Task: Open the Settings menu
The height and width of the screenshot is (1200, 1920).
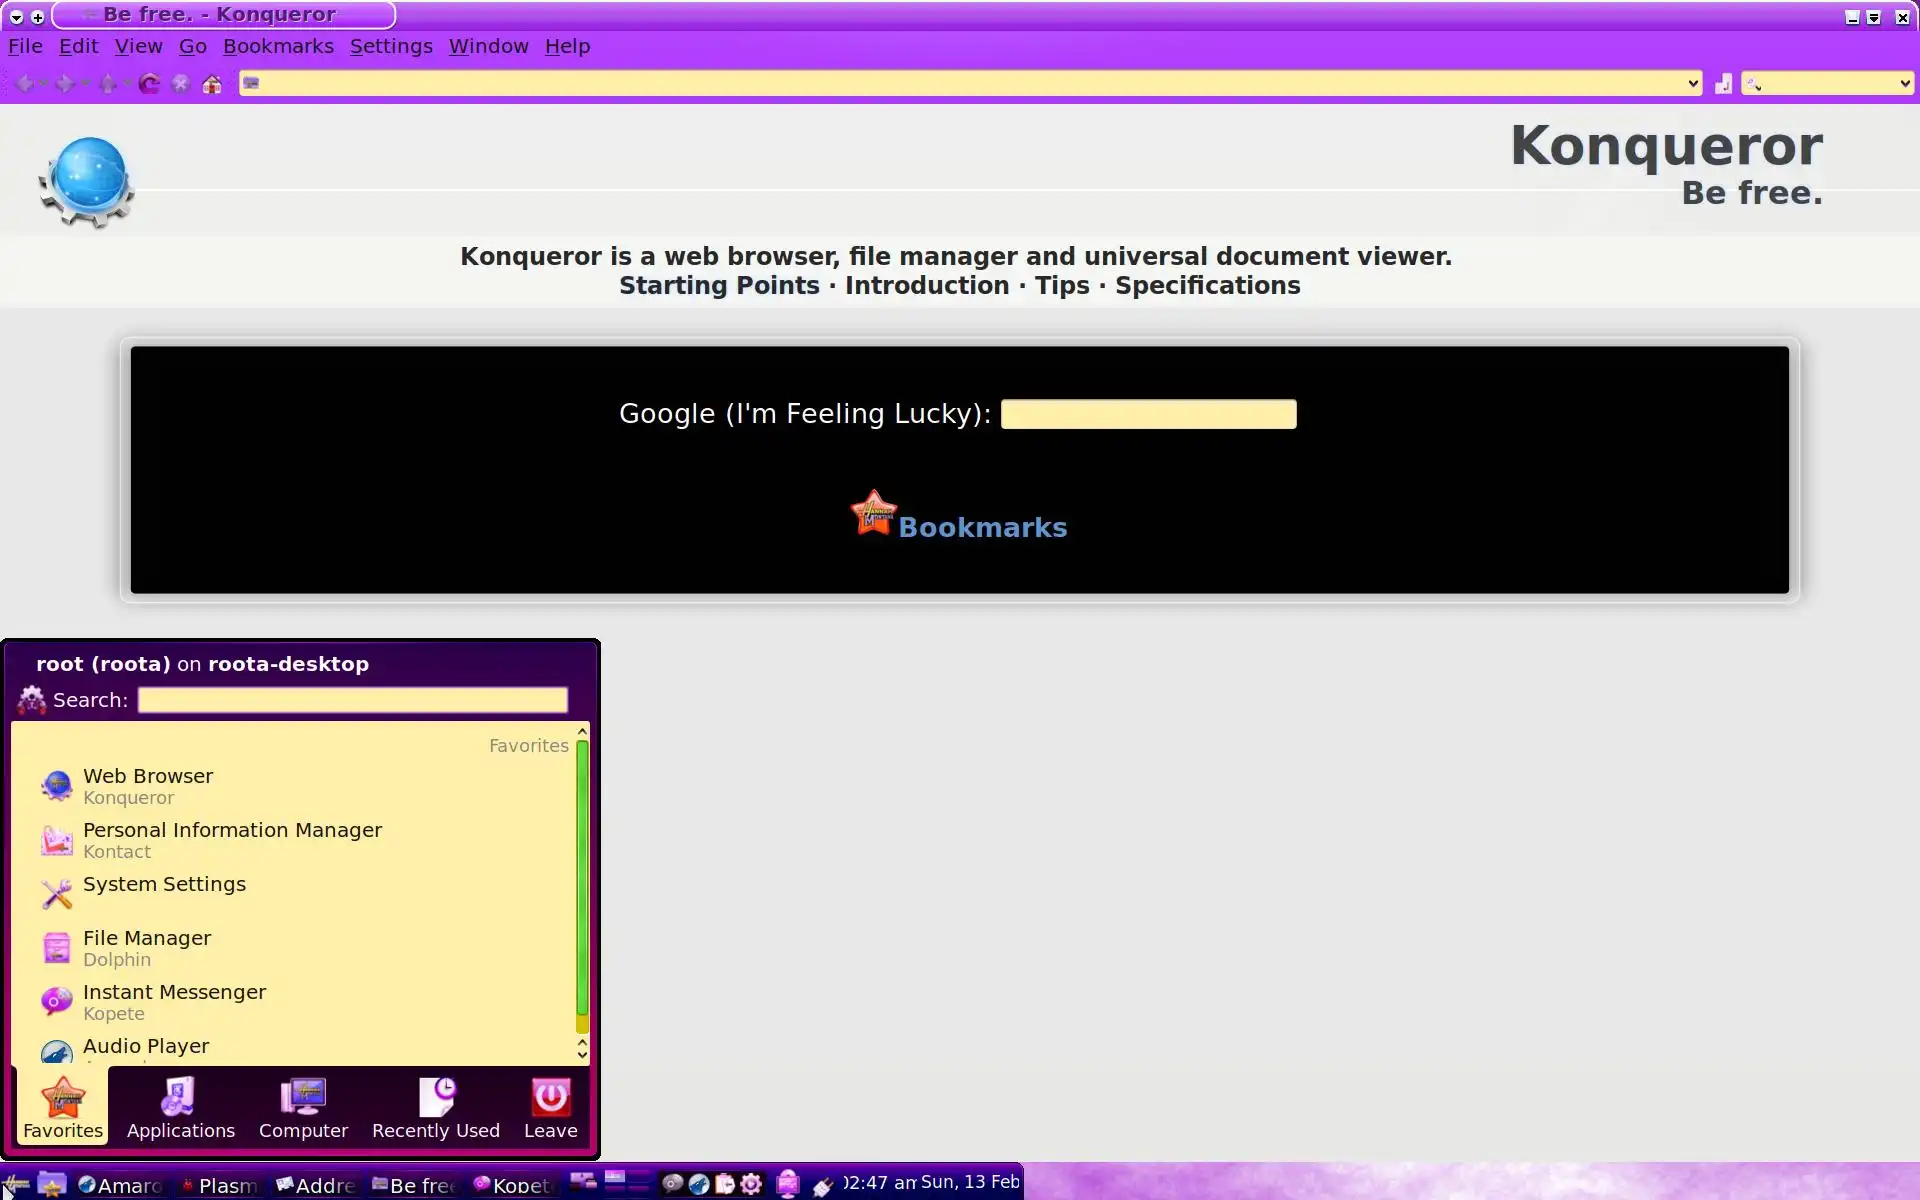Action: (391, 46)
